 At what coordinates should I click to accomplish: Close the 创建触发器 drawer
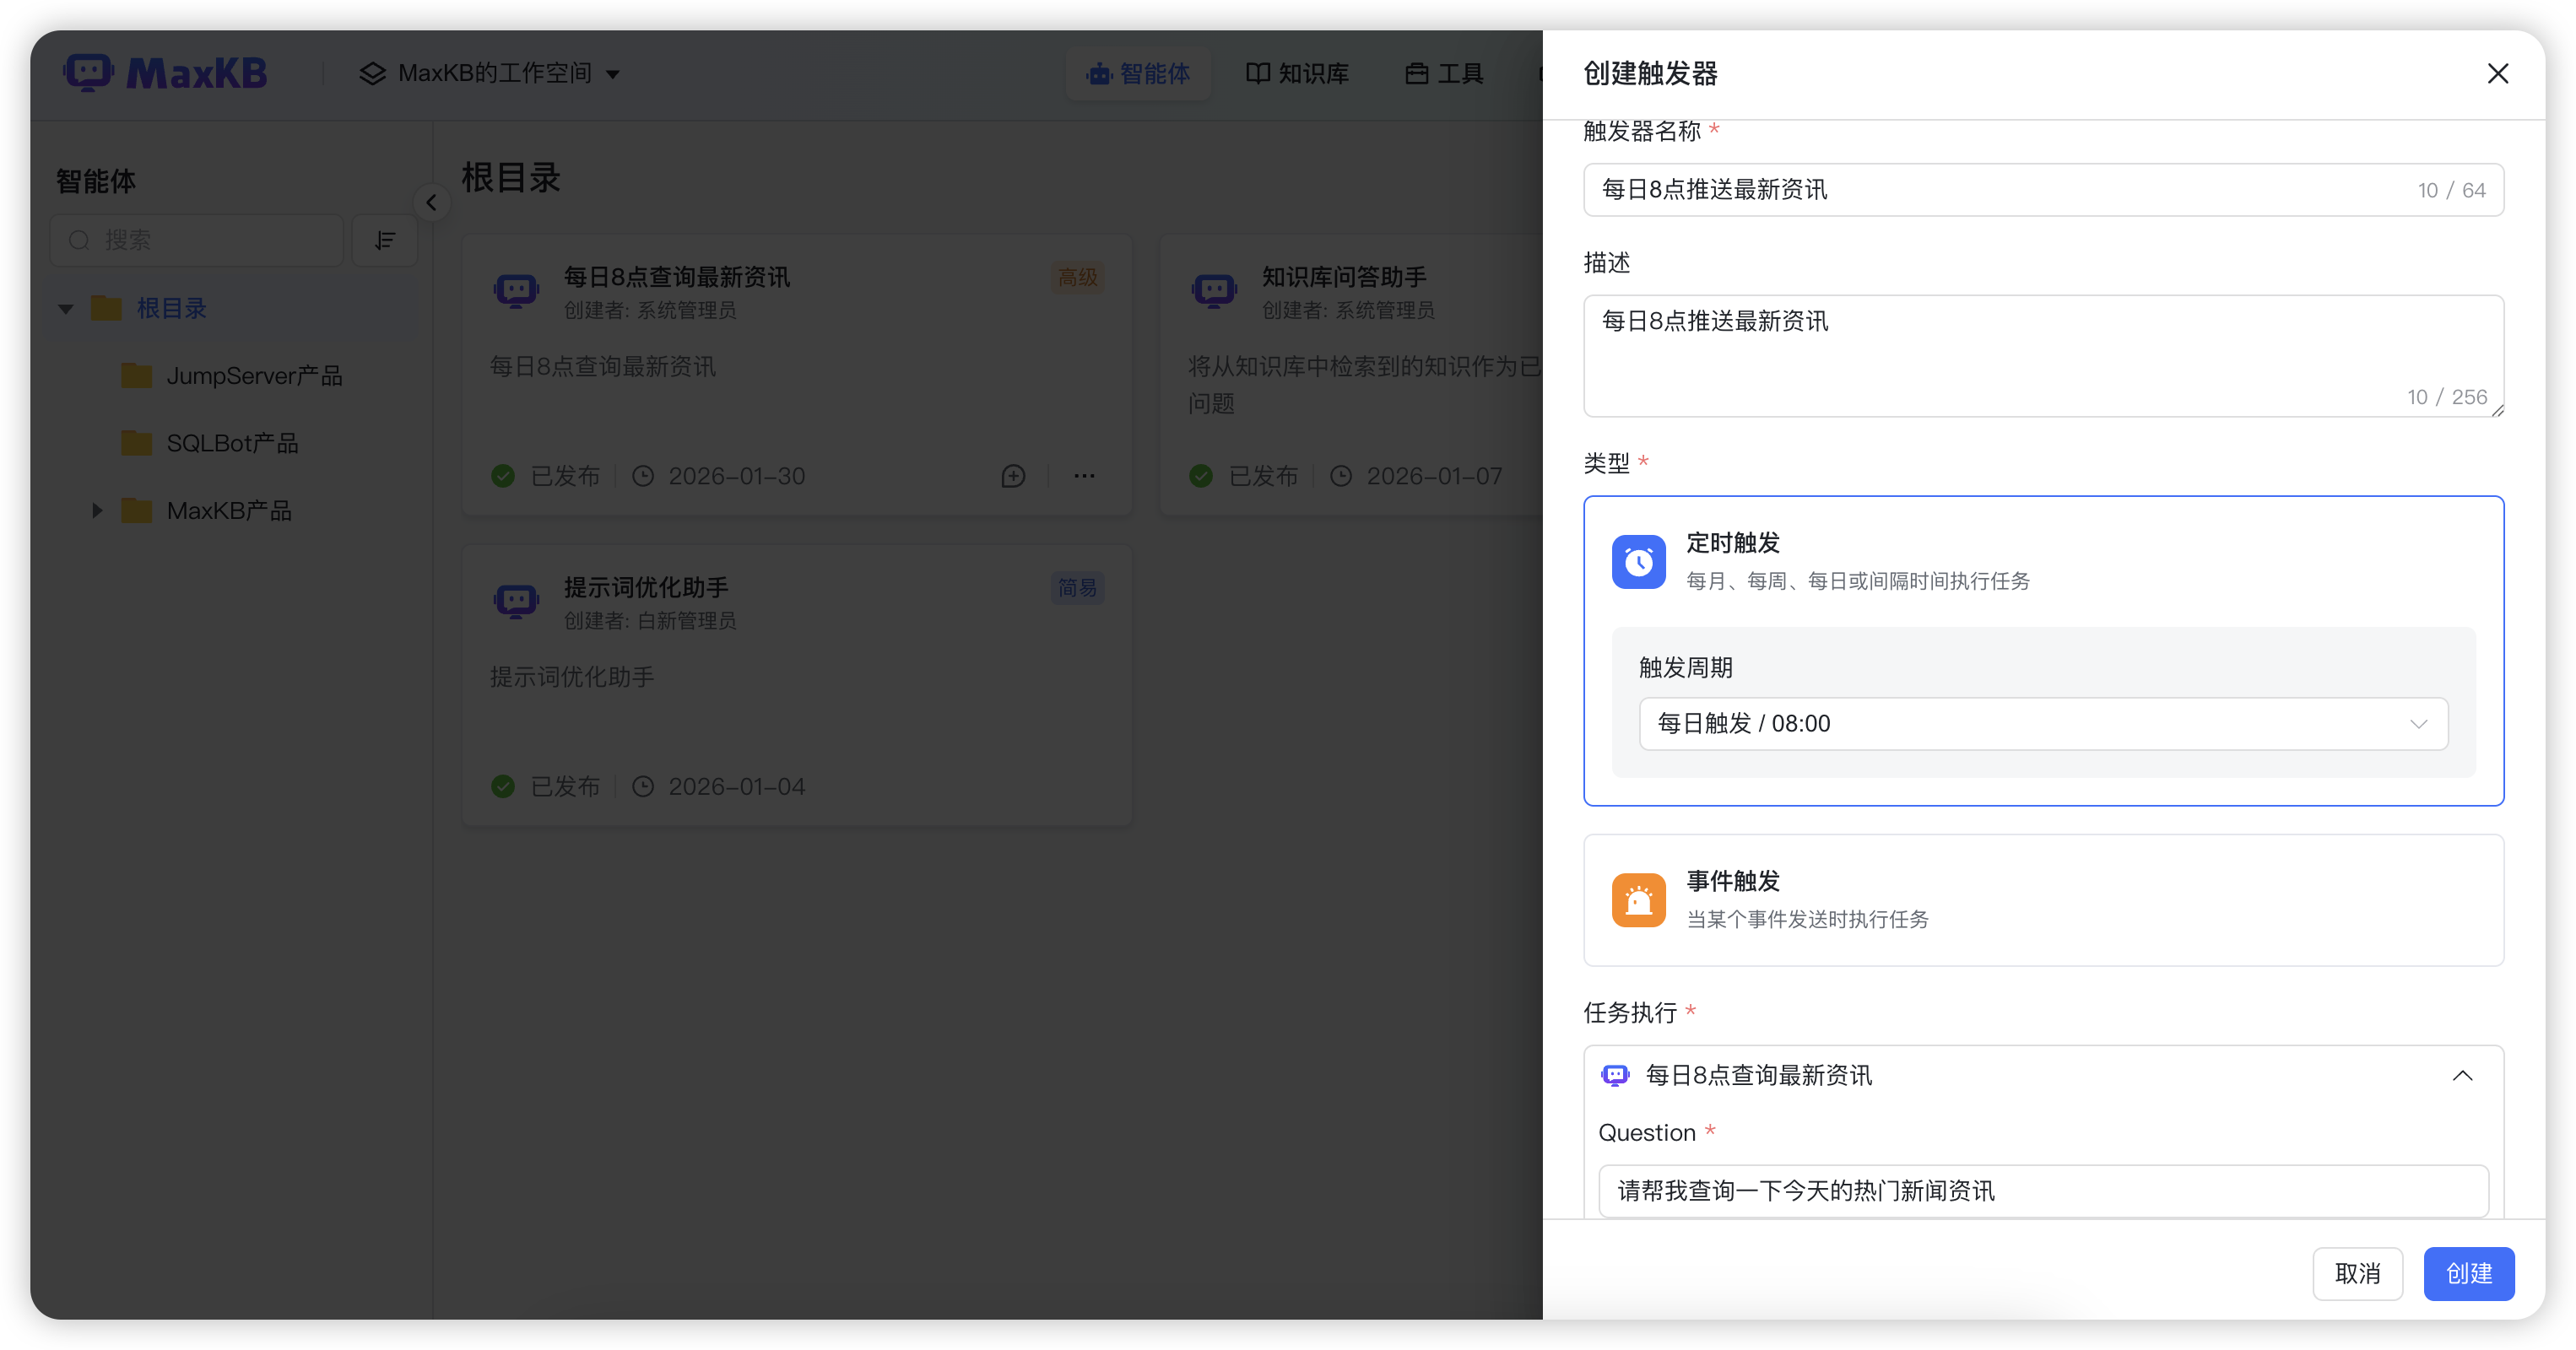(2497, 74)
